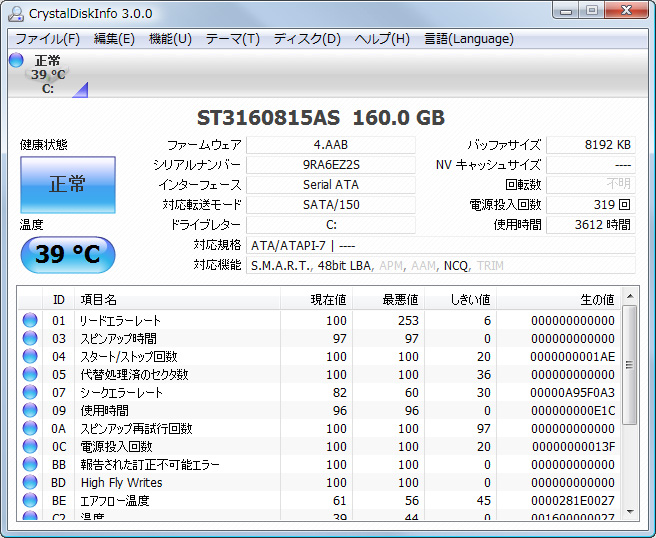Image resolution: width=656 pixels, height=538 pixels.
Task: Click status orb for ID 01 リードエラーレート
Action: 30,320
